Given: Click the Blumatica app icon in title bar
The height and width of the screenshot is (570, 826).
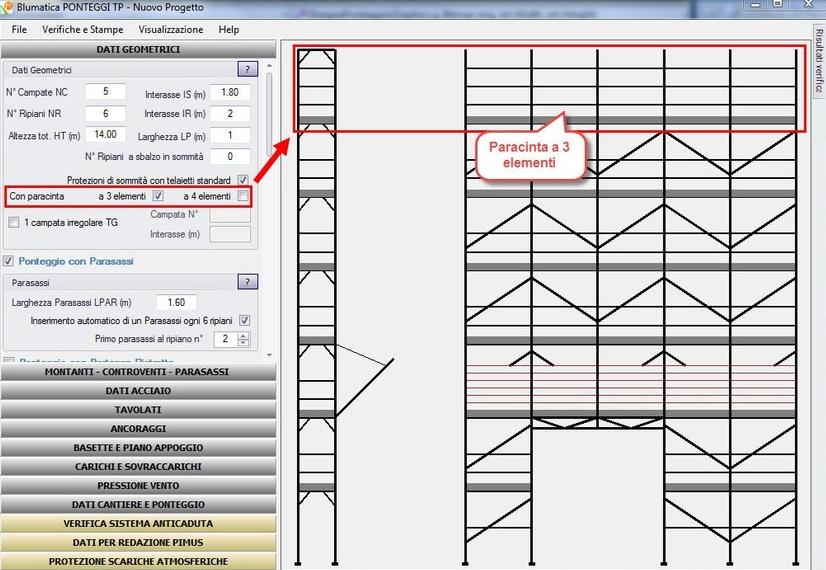Looking at the screenshot, I should (x=8, y=7).
